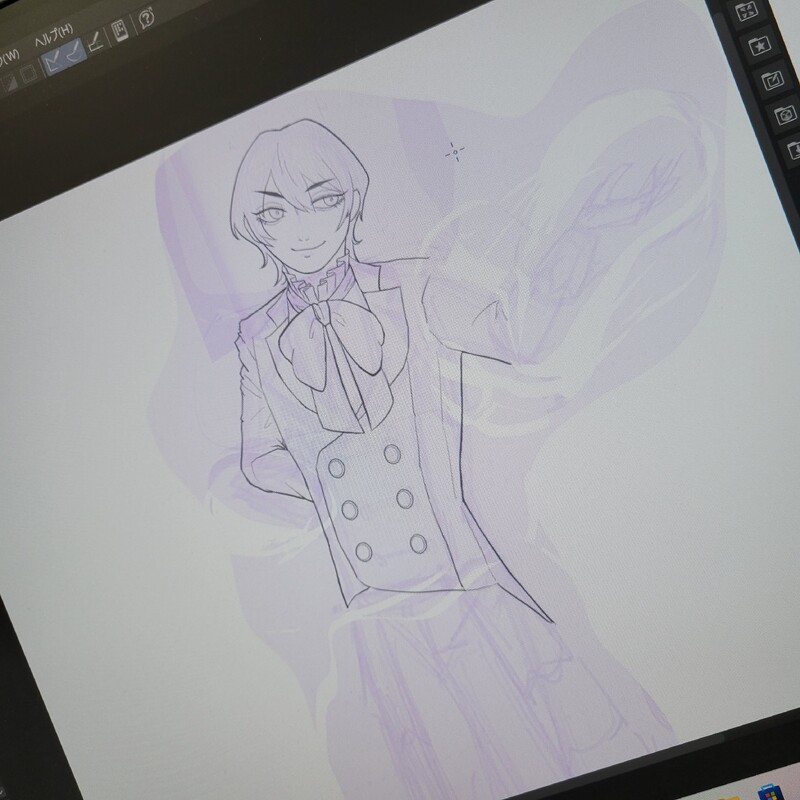Click the character's face on the canvas

tap(303, 223)
